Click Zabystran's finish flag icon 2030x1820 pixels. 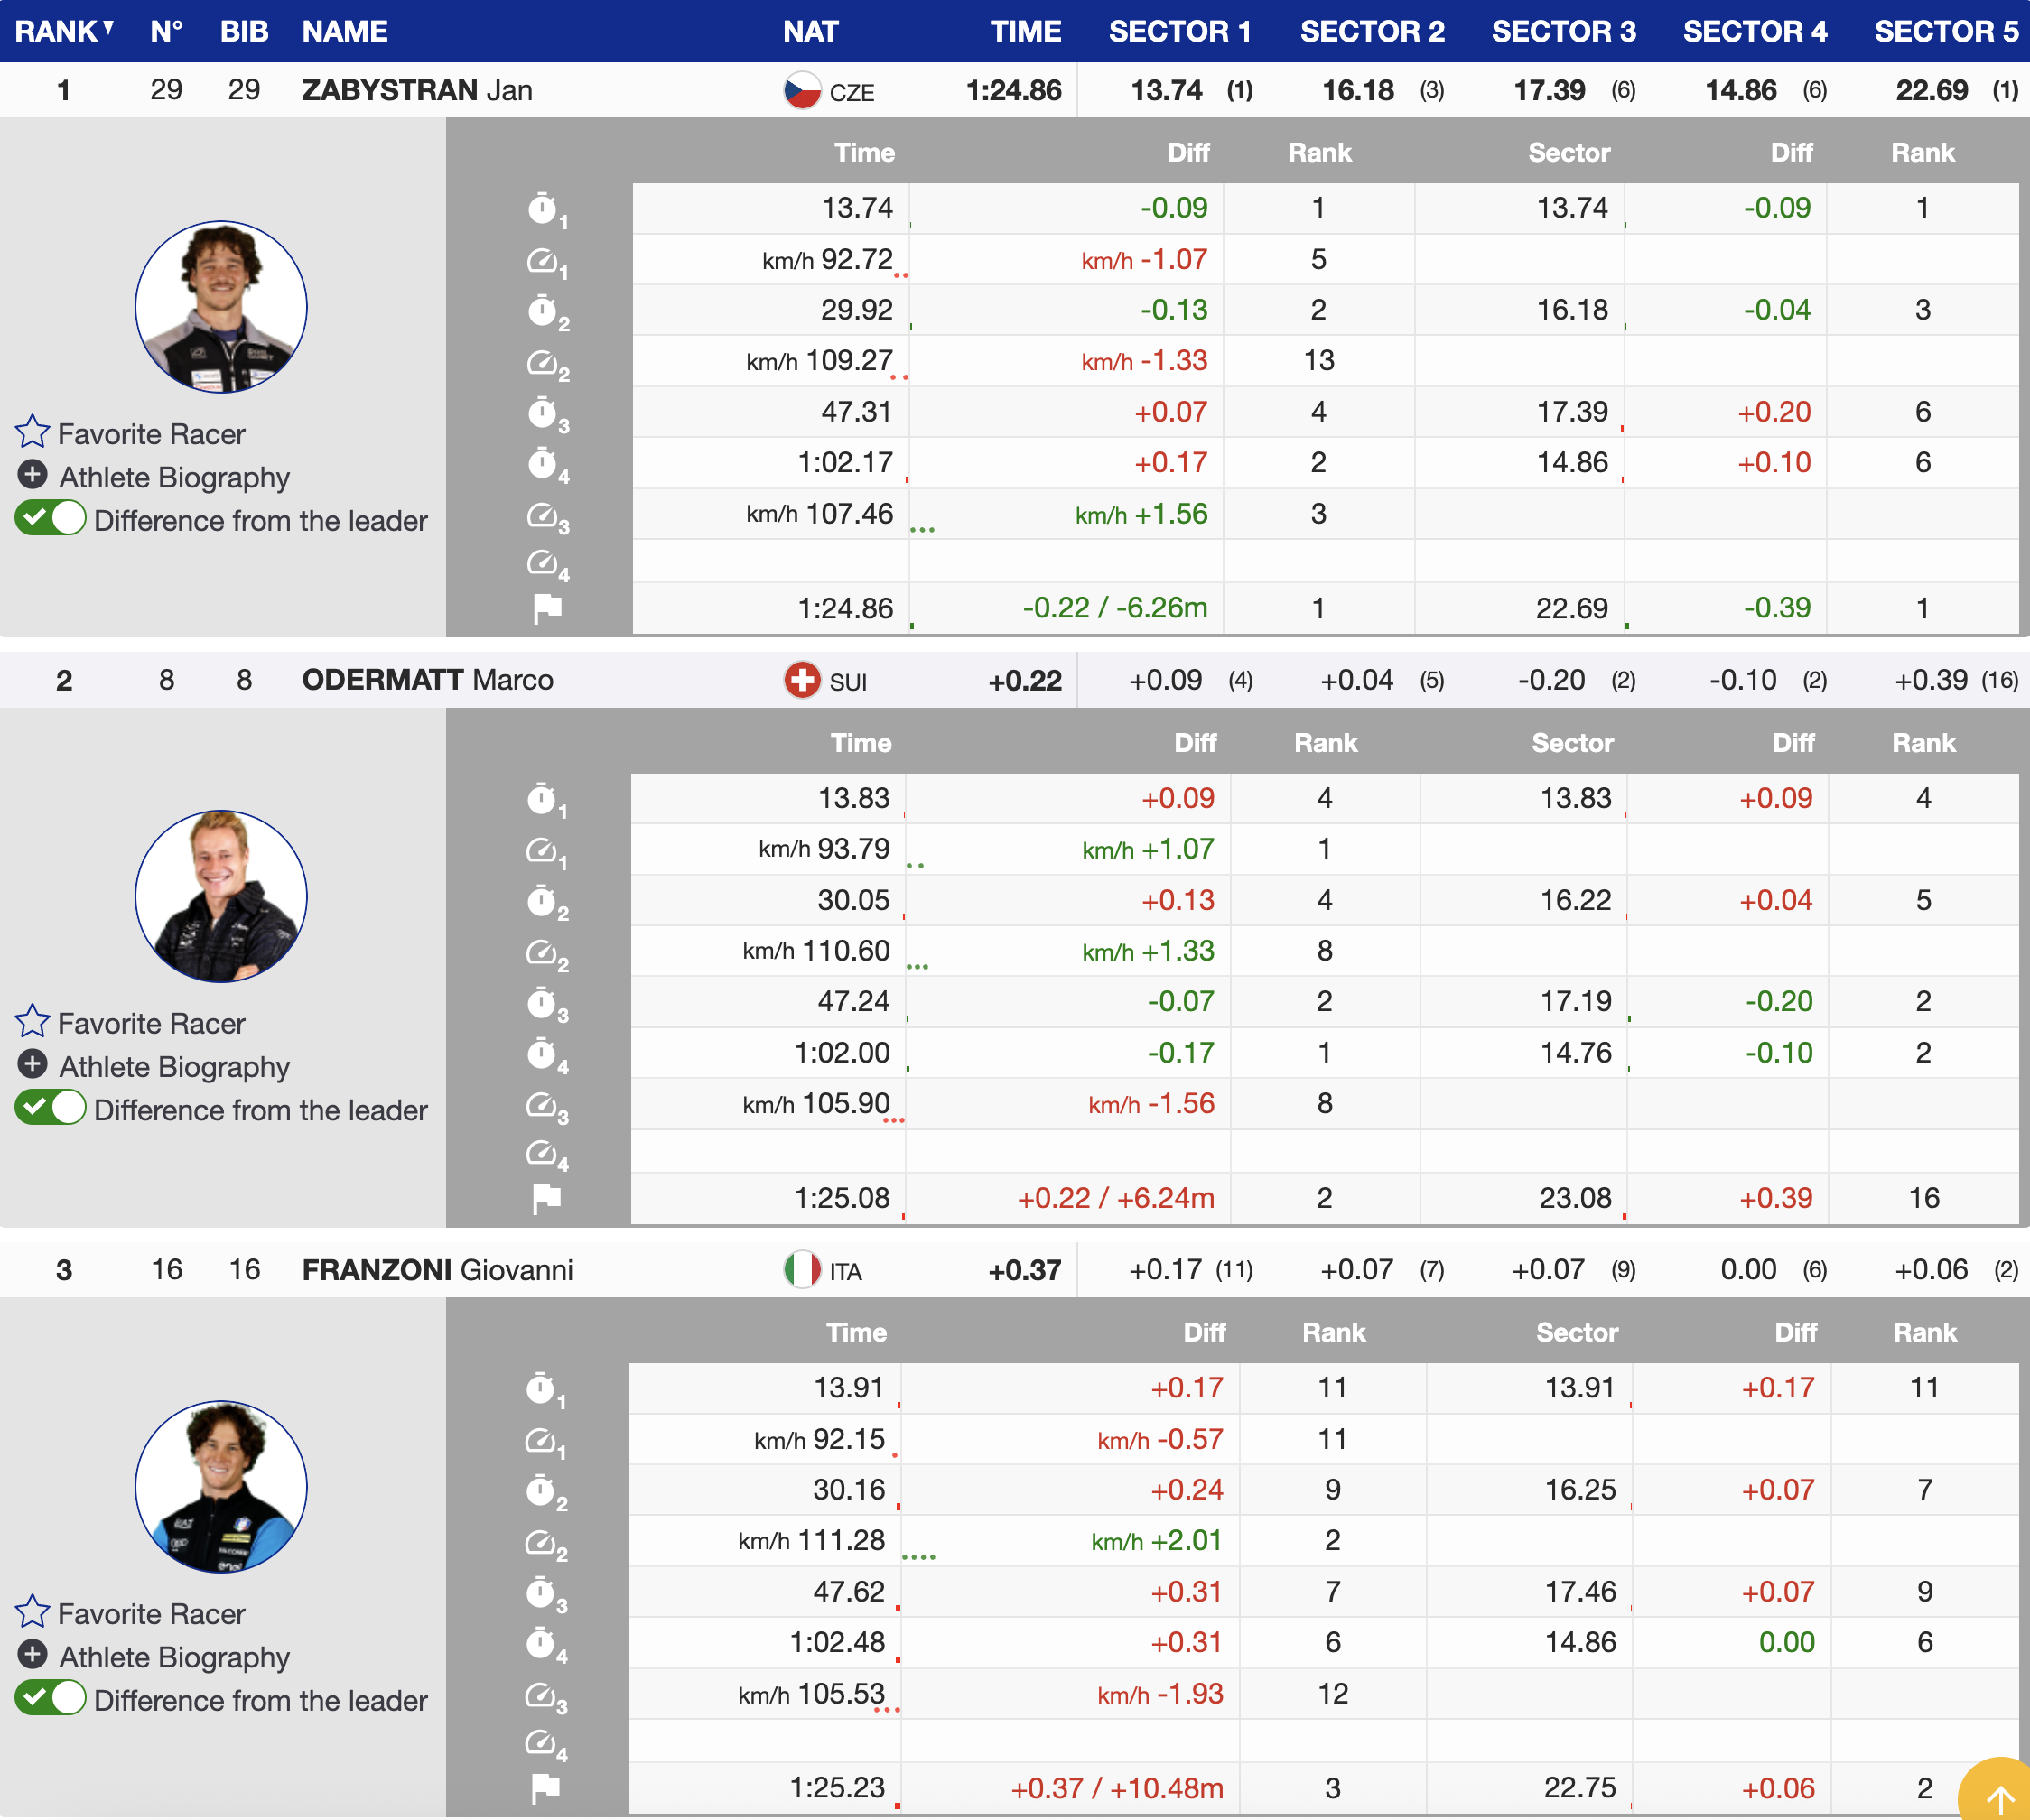(x=547, y=608)
